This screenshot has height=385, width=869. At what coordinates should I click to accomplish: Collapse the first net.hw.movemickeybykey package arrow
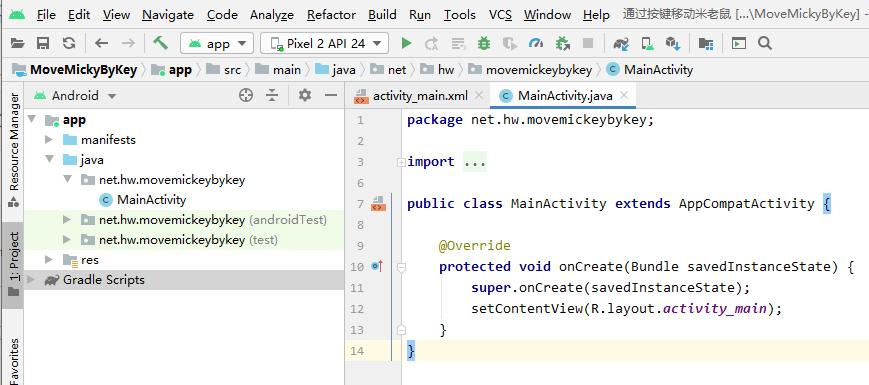tap(67, 179)
